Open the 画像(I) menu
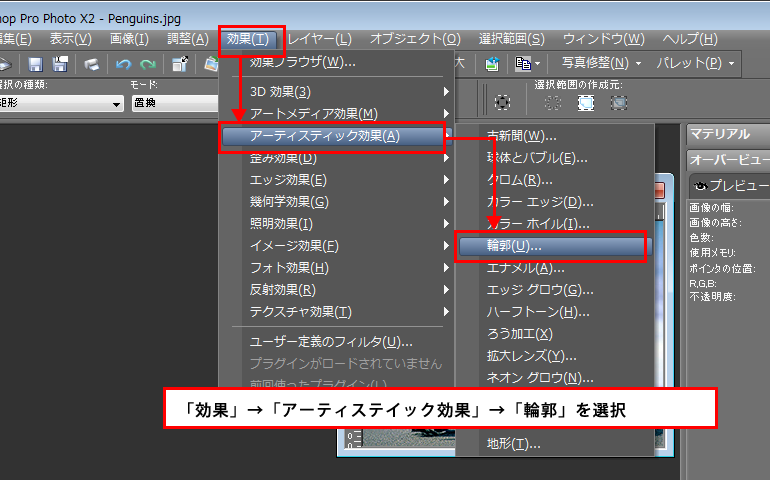 129,39
